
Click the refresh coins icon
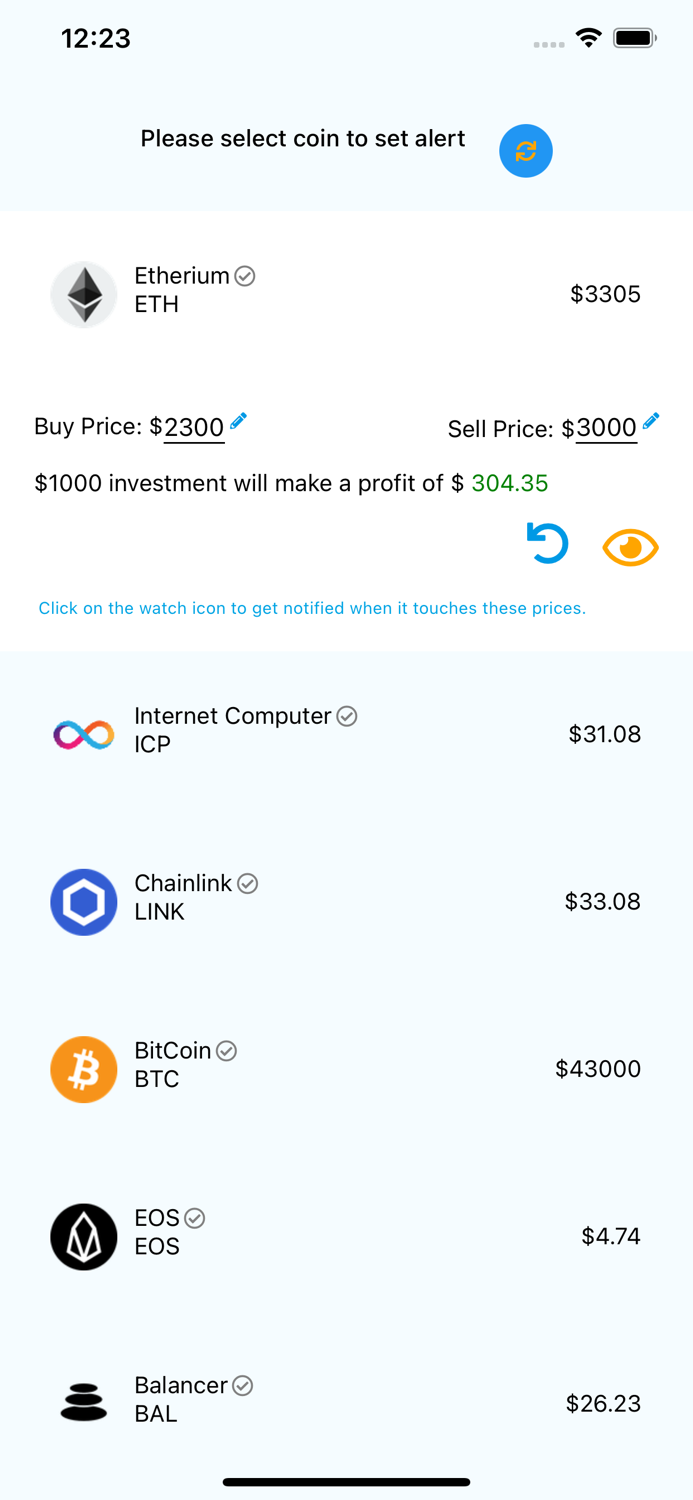[x=526, y=151]
